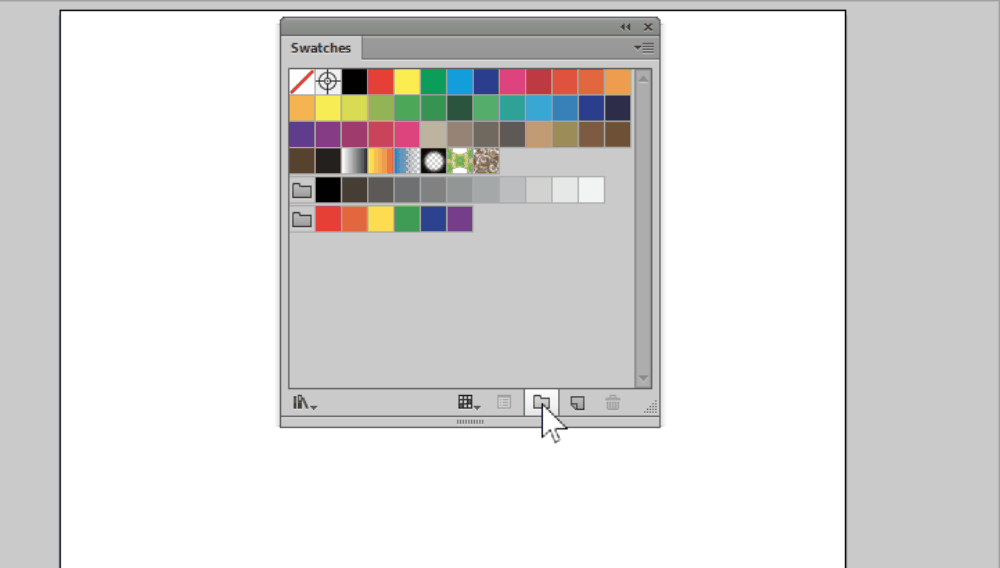Select the Registration crosshair swatch

328,82
